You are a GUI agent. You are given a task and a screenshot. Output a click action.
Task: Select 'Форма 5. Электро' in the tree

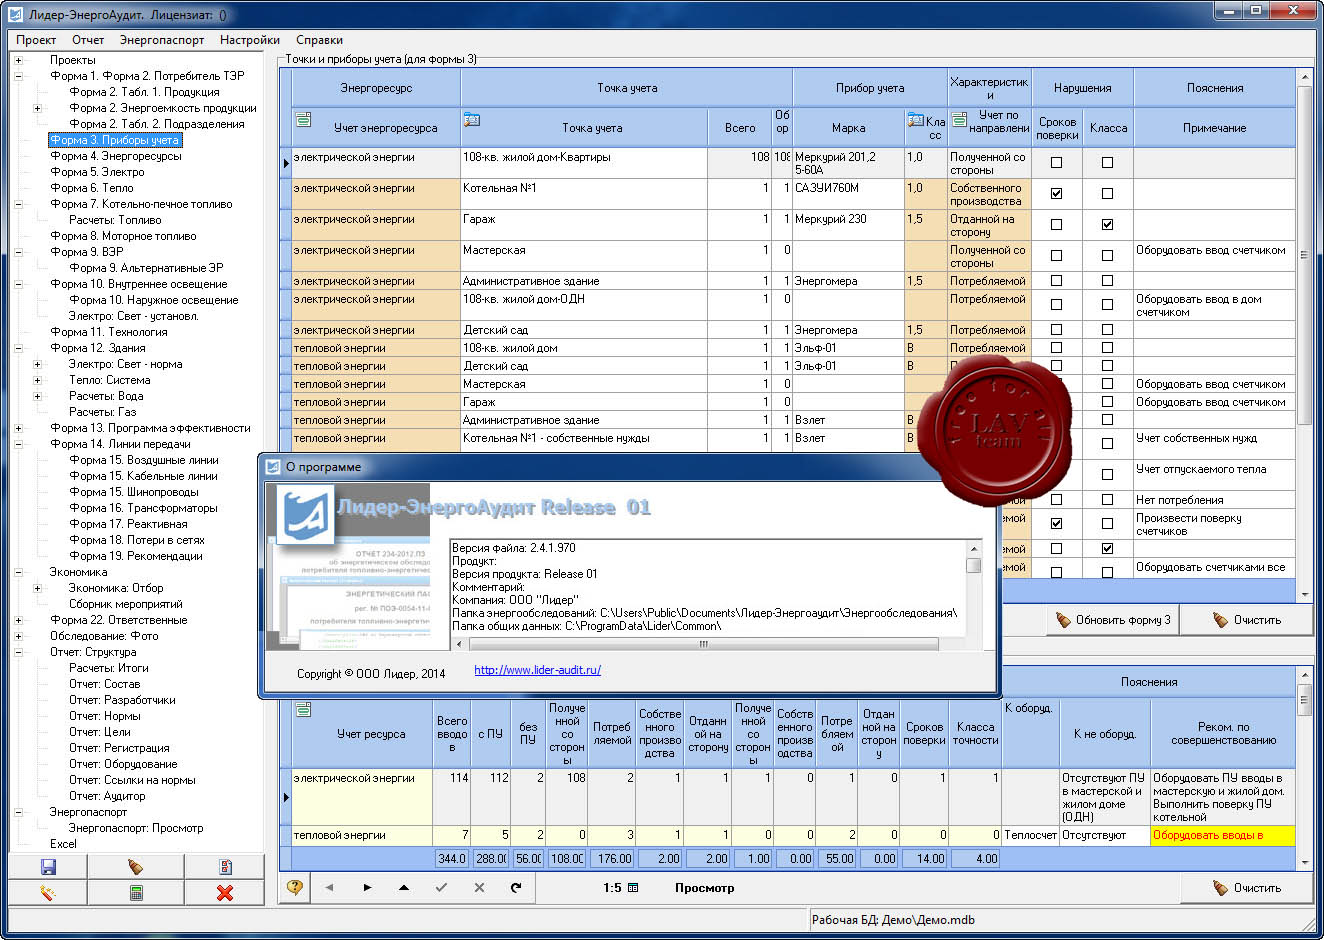[97, 172]
